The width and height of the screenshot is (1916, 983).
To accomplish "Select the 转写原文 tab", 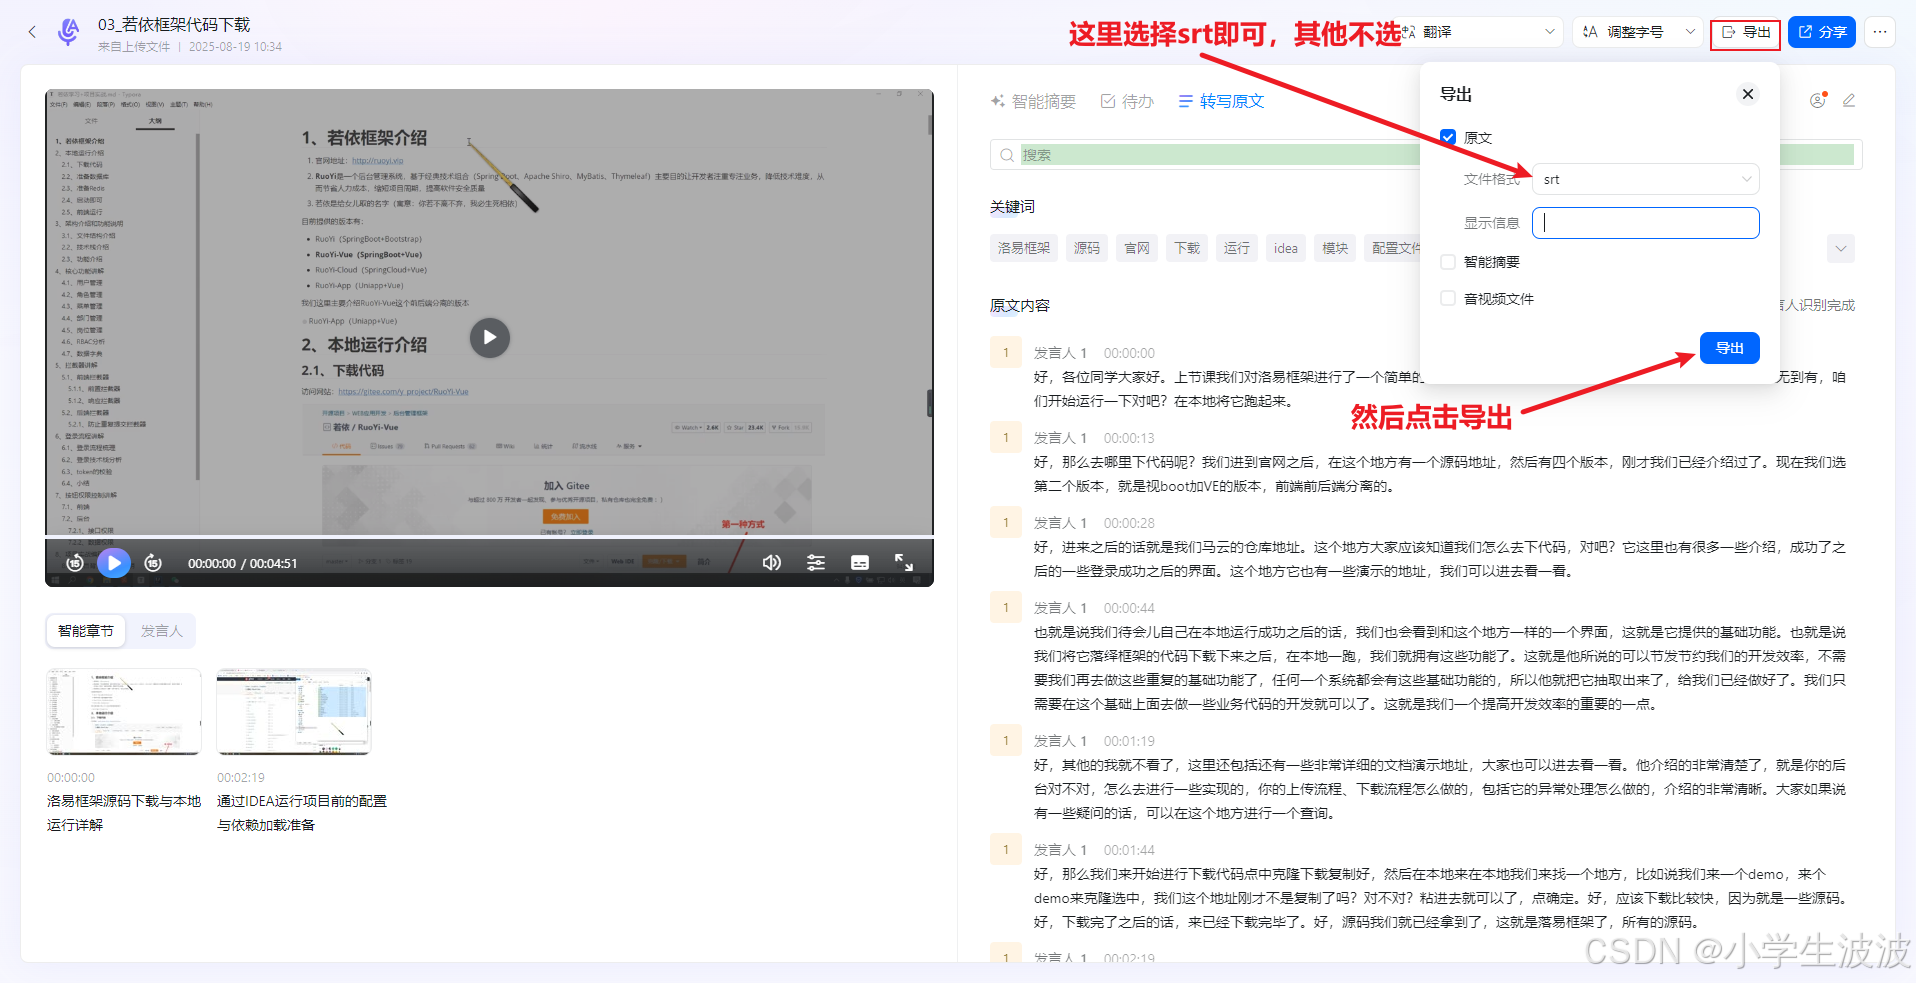I will click(x=1221, y=101).
